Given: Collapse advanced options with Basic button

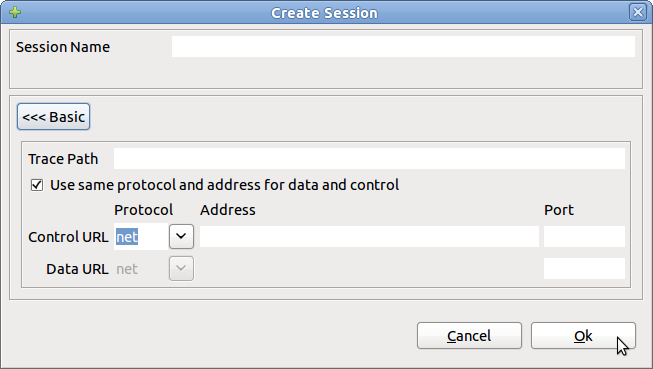Looking at the screenshot, I should tap(53, 117).
